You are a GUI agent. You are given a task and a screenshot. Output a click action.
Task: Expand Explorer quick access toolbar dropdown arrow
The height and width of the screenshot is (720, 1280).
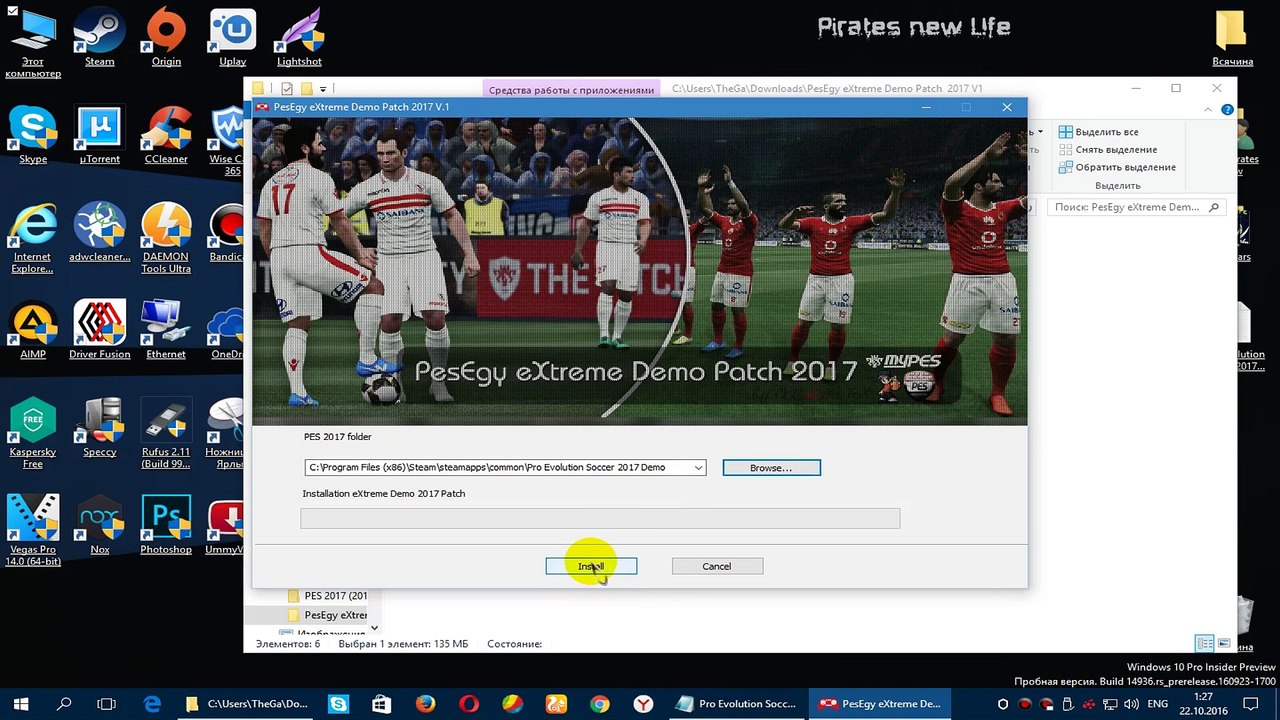323,89
